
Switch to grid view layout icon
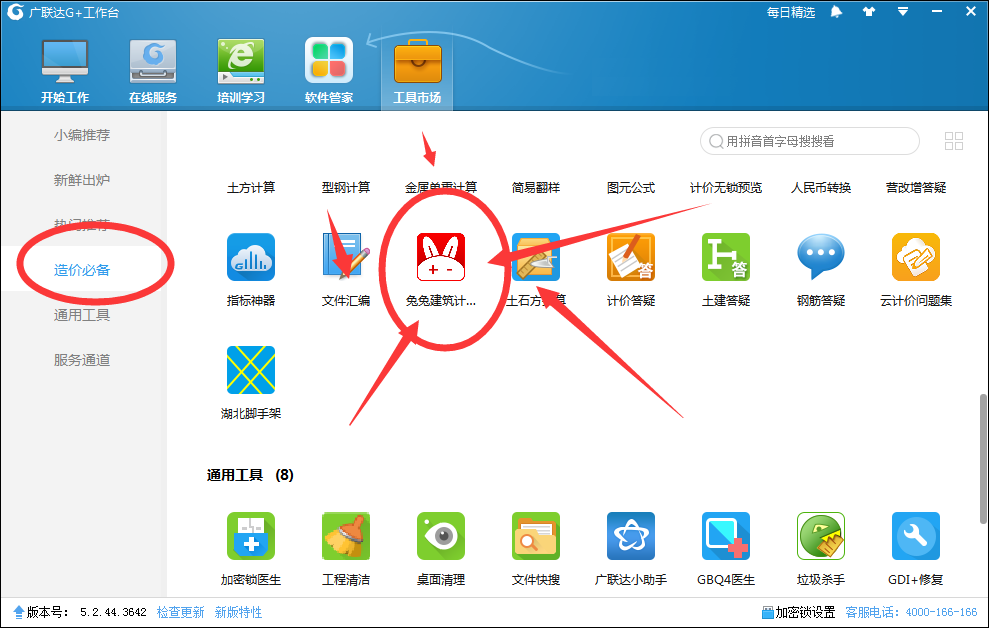click(x=954, y=141)
